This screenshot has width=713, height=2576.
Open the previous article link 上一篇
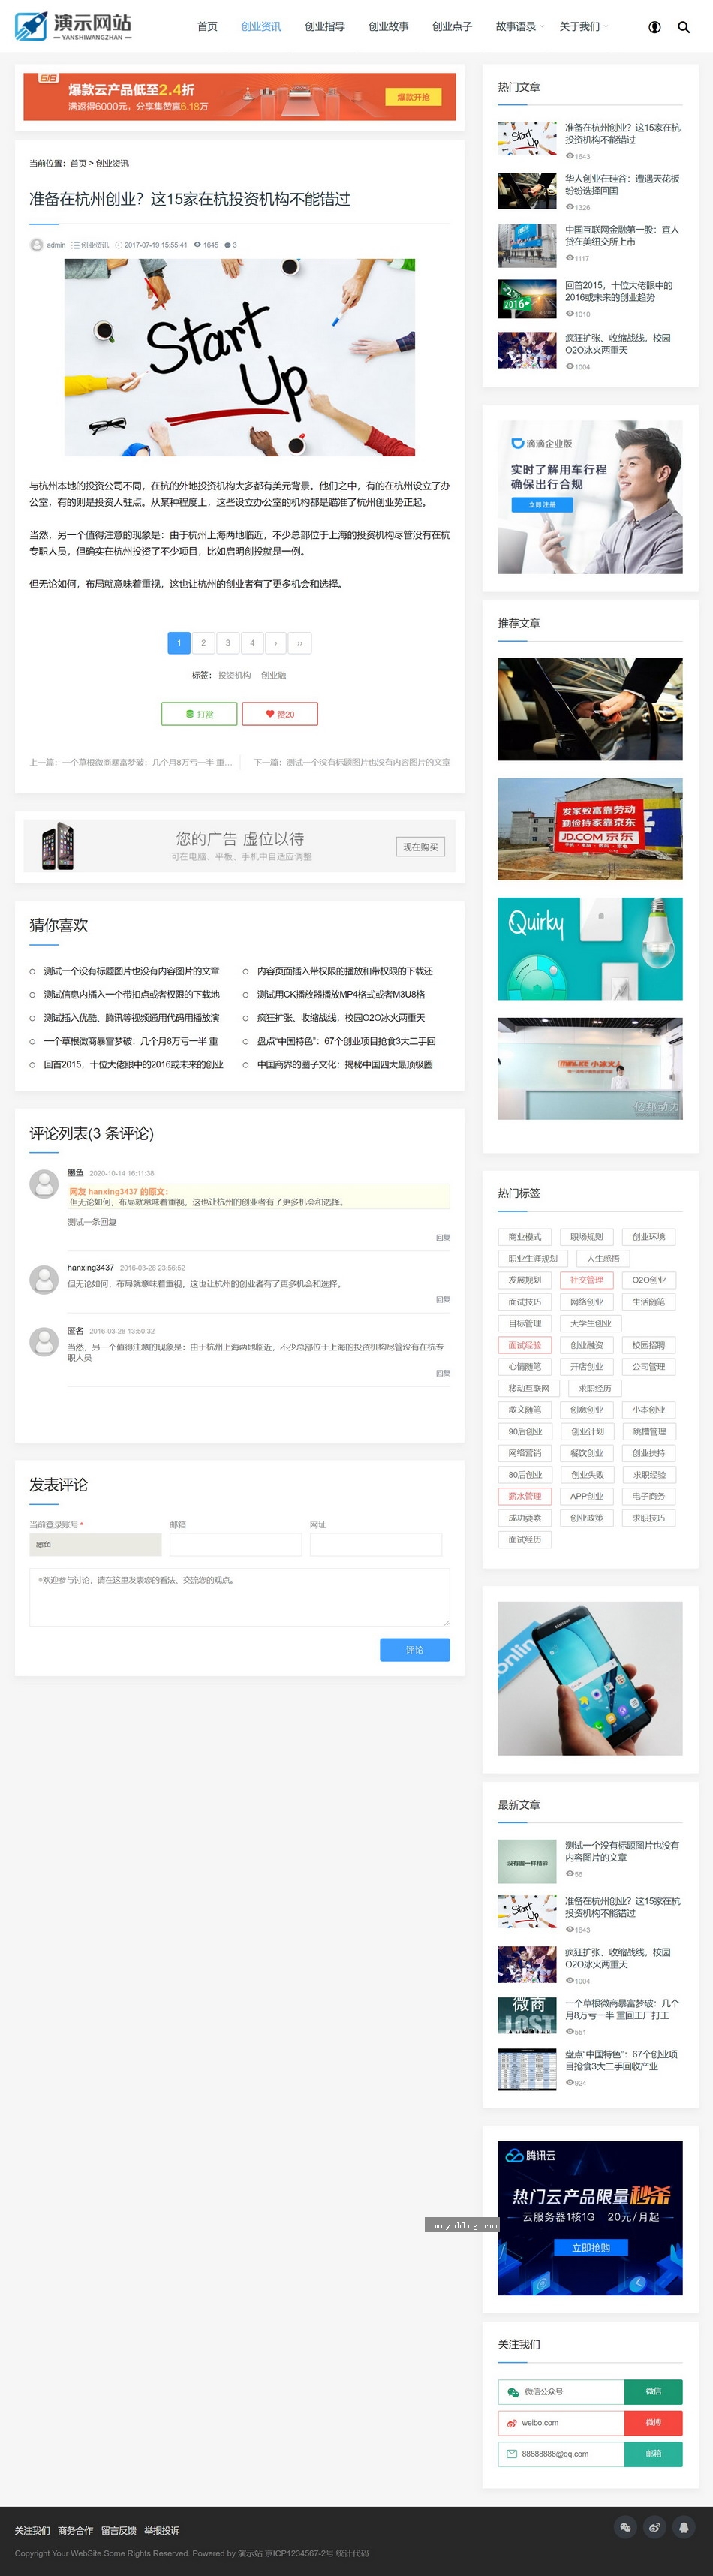[131, 762]
